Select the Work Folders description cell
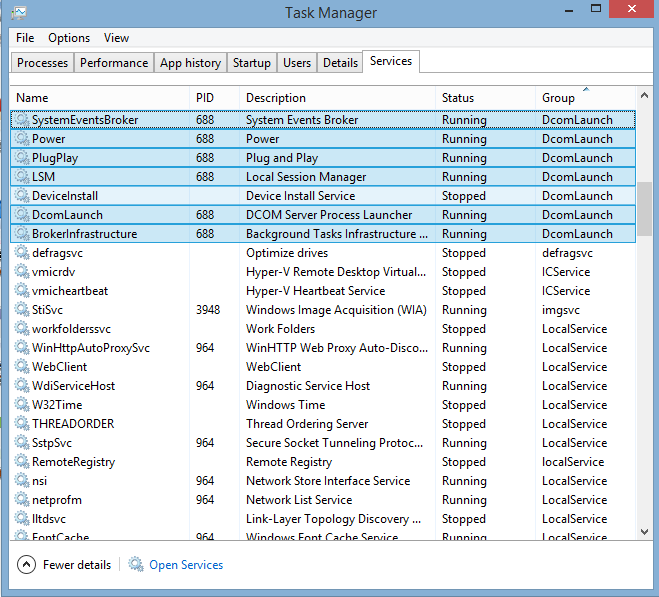 tap(280, 329)
